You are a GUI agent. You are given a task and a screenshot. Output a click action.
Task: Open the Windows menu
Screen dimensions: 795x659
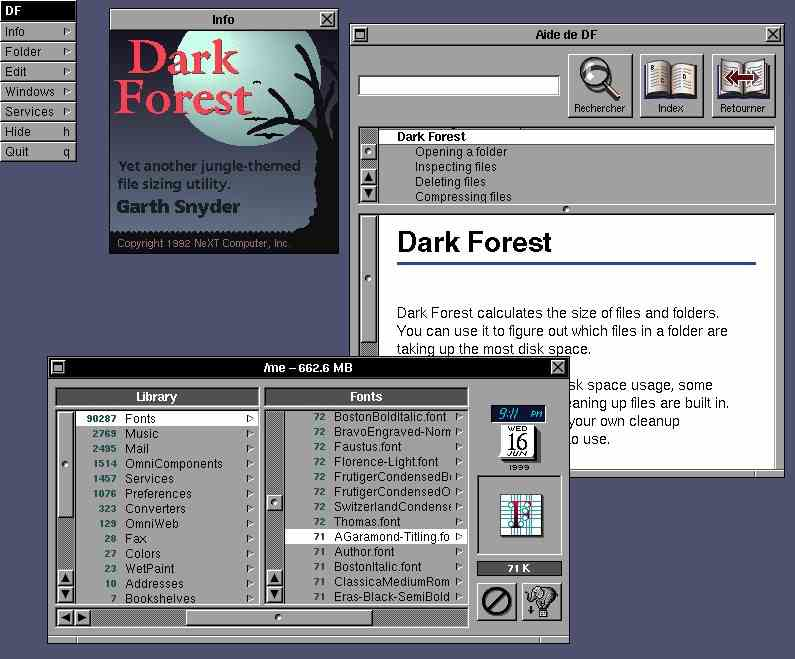click(38, 92)
